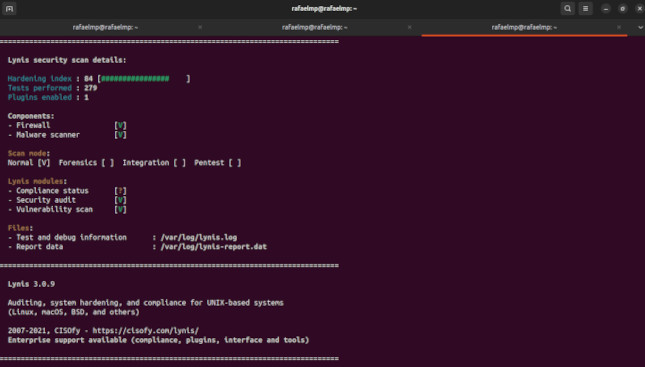Click the Compliance status [?] marker
This screenshot has width=645, height=367.
pyautogui.click(x=120, y=191)
